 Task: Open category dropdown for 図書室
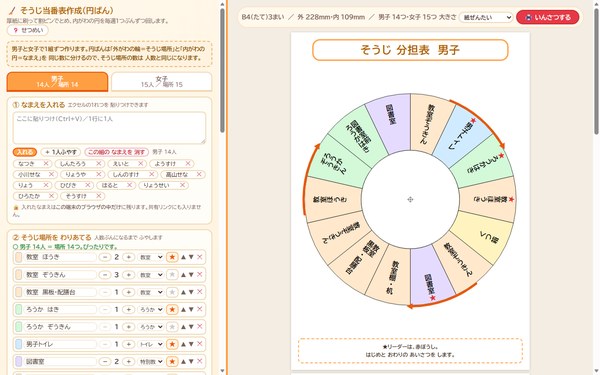pos(151,362)
